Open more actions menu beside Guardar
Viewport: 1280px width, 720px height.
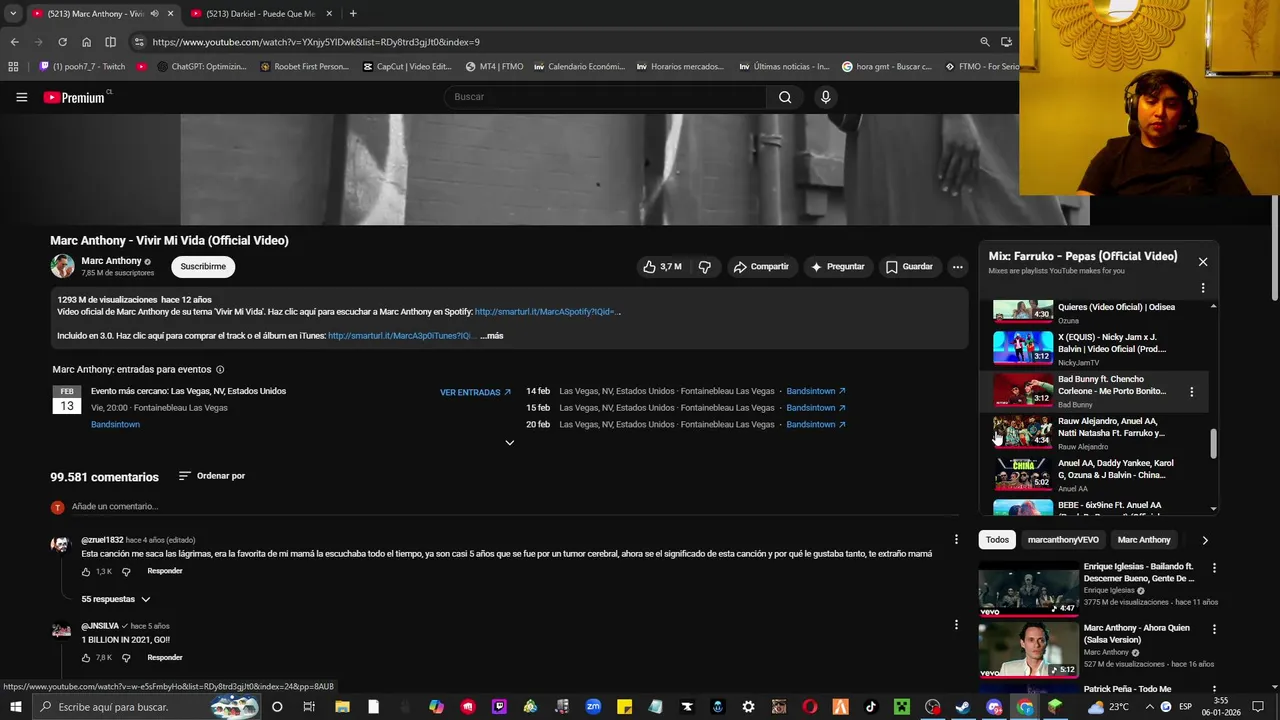pyautogui.click(x=957, y=267)
